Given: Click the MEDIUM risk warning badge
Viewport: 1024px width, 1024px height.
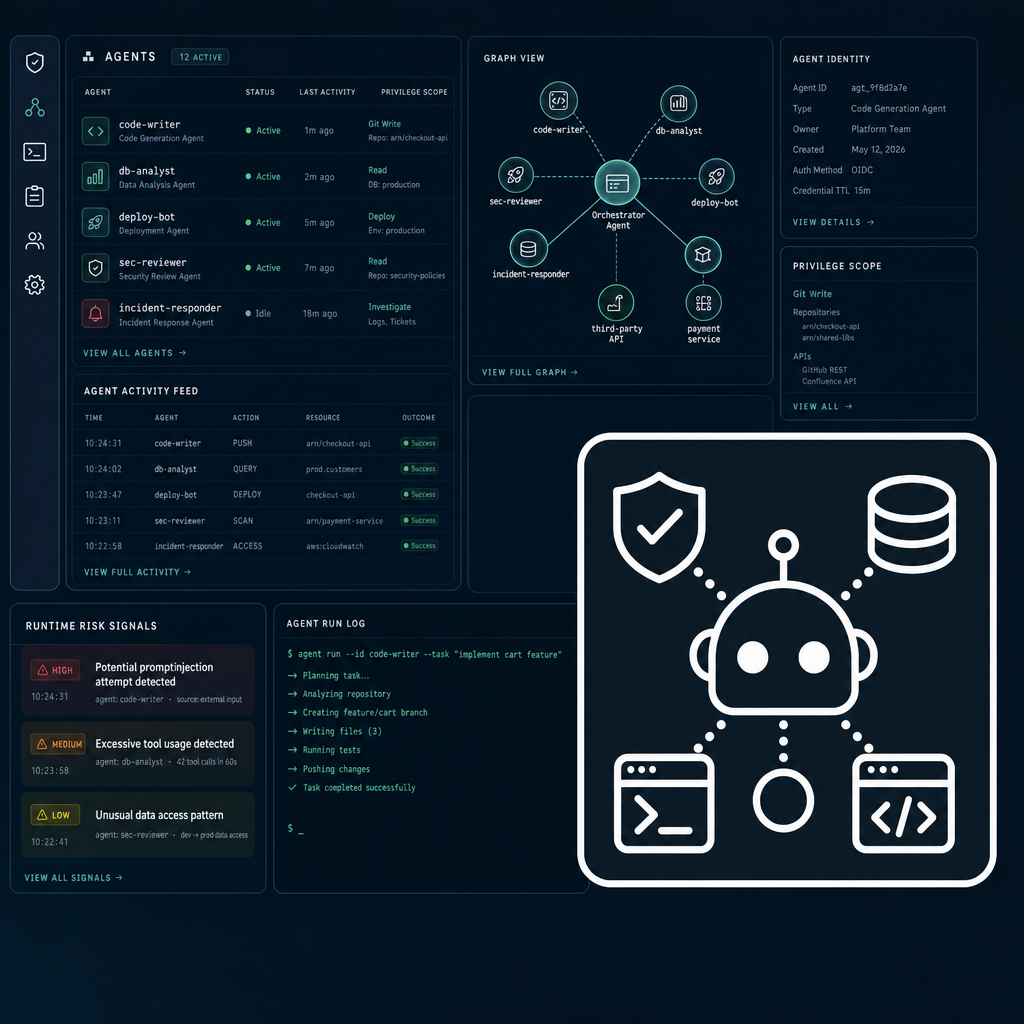Looking at the screenshot, I should [58, 744].
